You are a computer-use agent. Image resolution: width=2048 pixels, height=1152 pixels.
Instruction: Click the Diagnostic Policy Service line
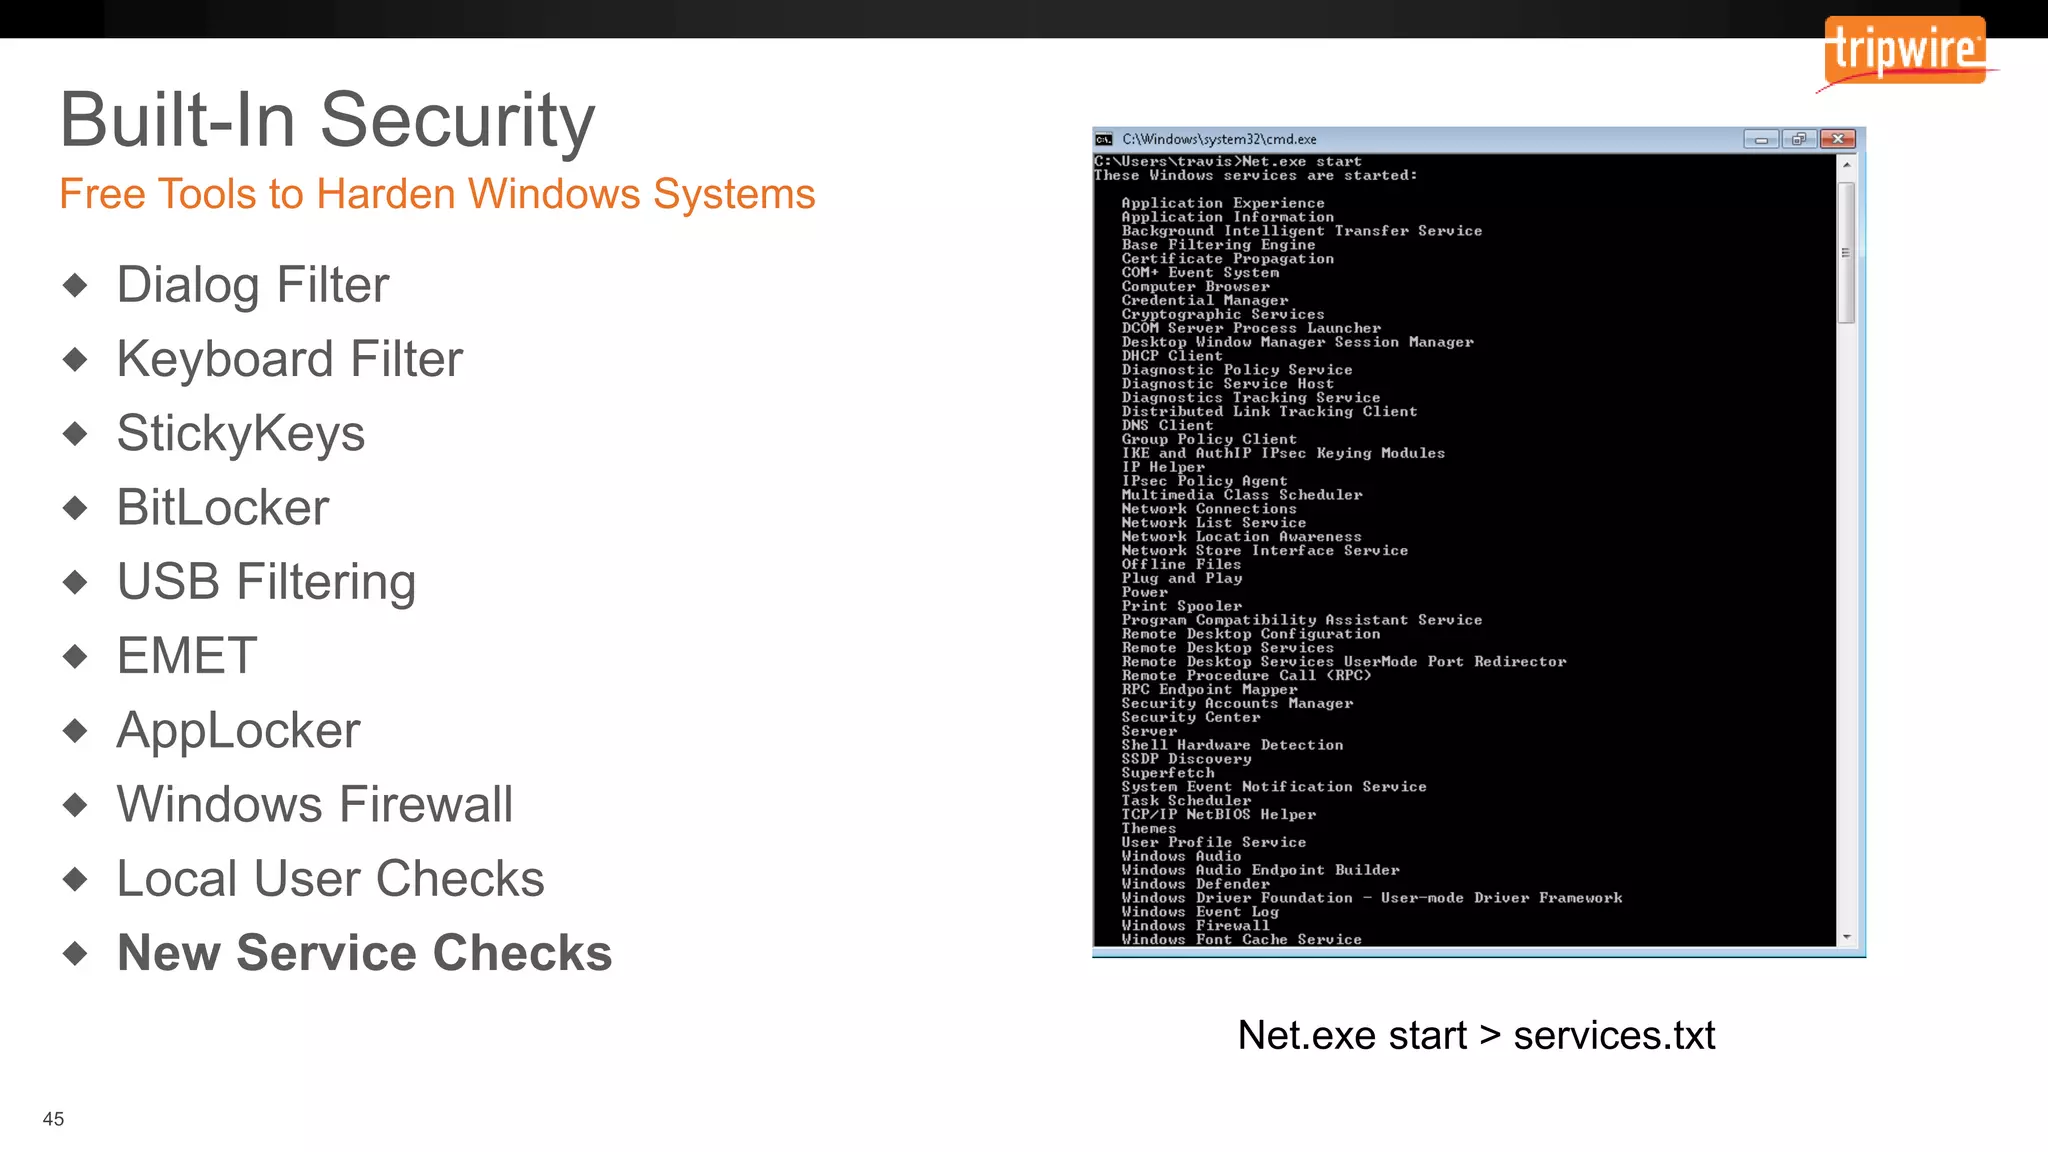point(1237,370)
